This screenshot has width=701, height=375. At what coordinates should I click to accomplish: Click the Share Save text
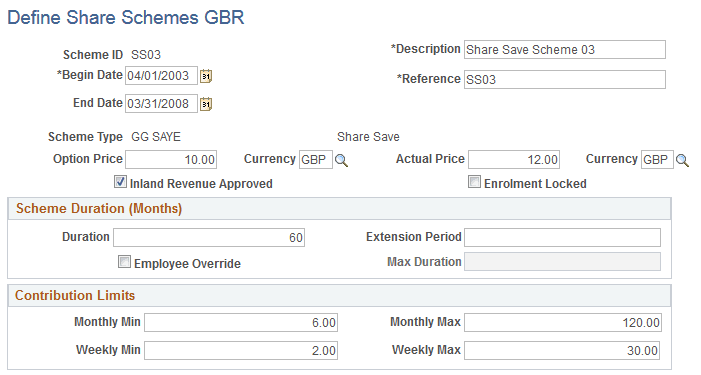point(368,137)
